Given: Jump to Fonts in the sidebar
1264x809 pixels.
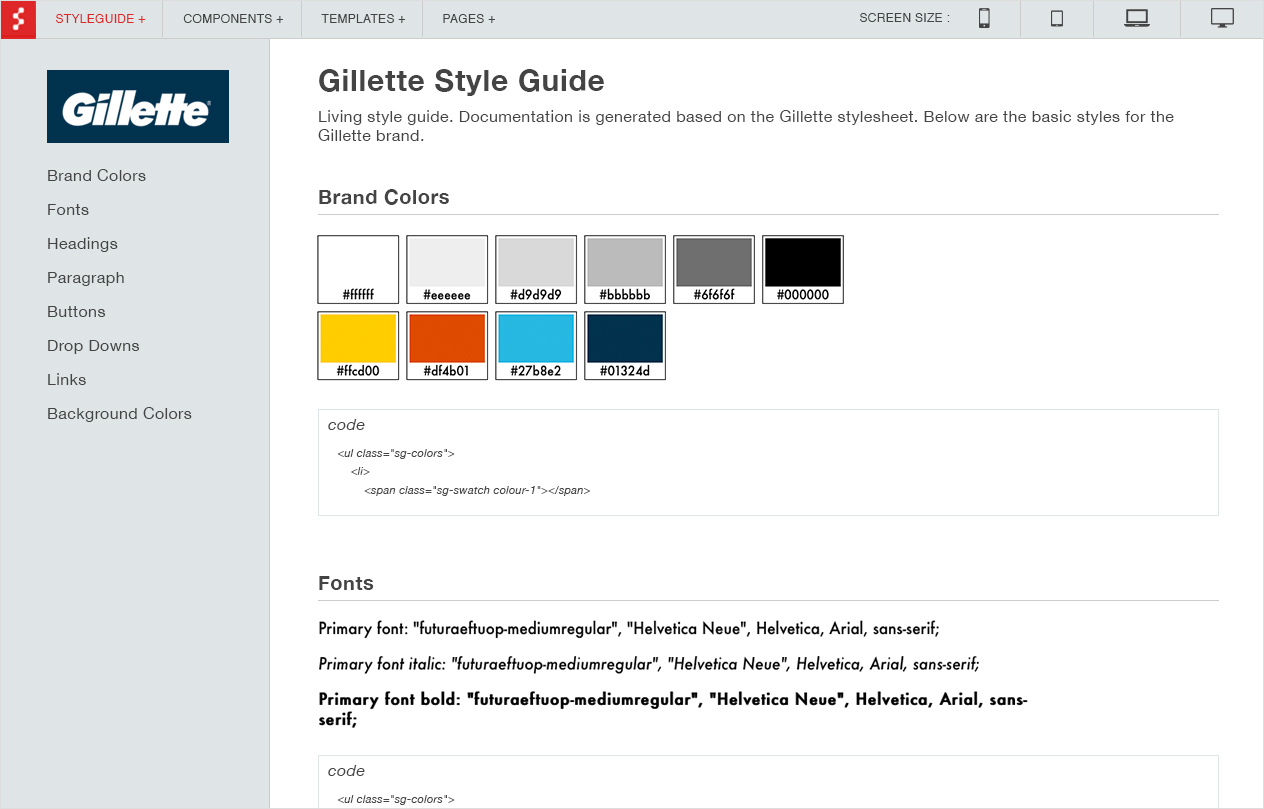Looking at the screenshot, I should [x=68, y=210].
